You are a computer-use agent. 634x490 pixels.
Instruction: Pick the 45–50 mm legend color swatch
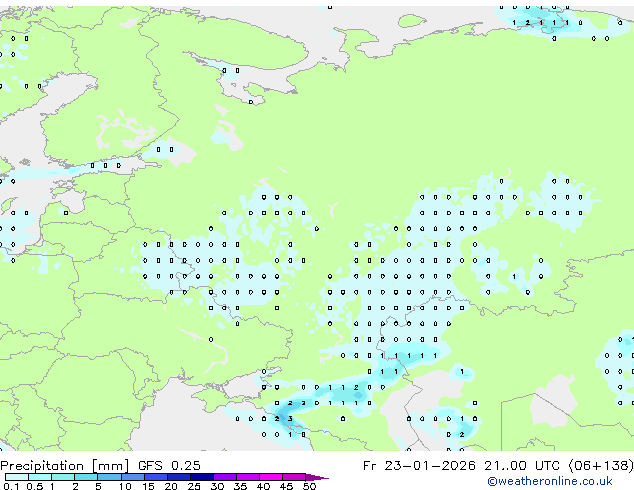tap(294, 477)
